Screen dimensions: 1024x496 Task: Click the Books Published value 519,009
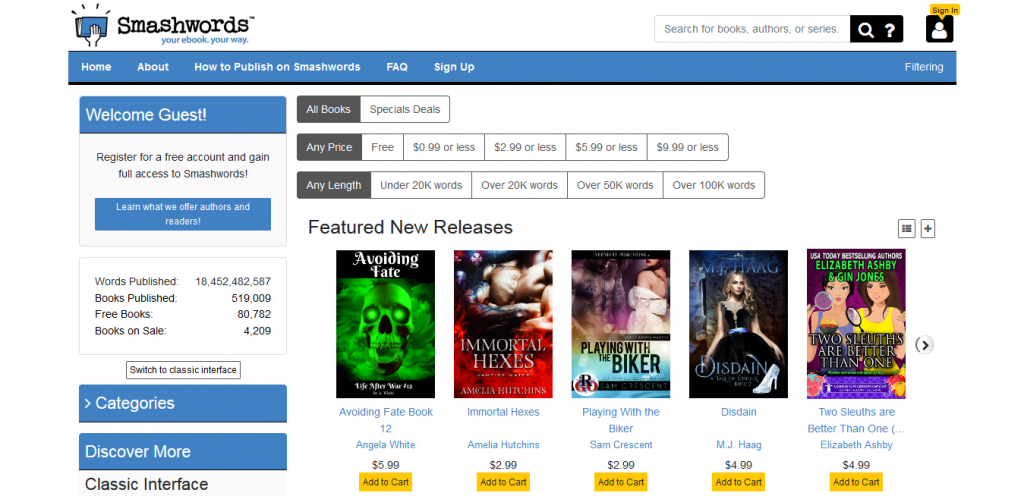pos(251,298)
